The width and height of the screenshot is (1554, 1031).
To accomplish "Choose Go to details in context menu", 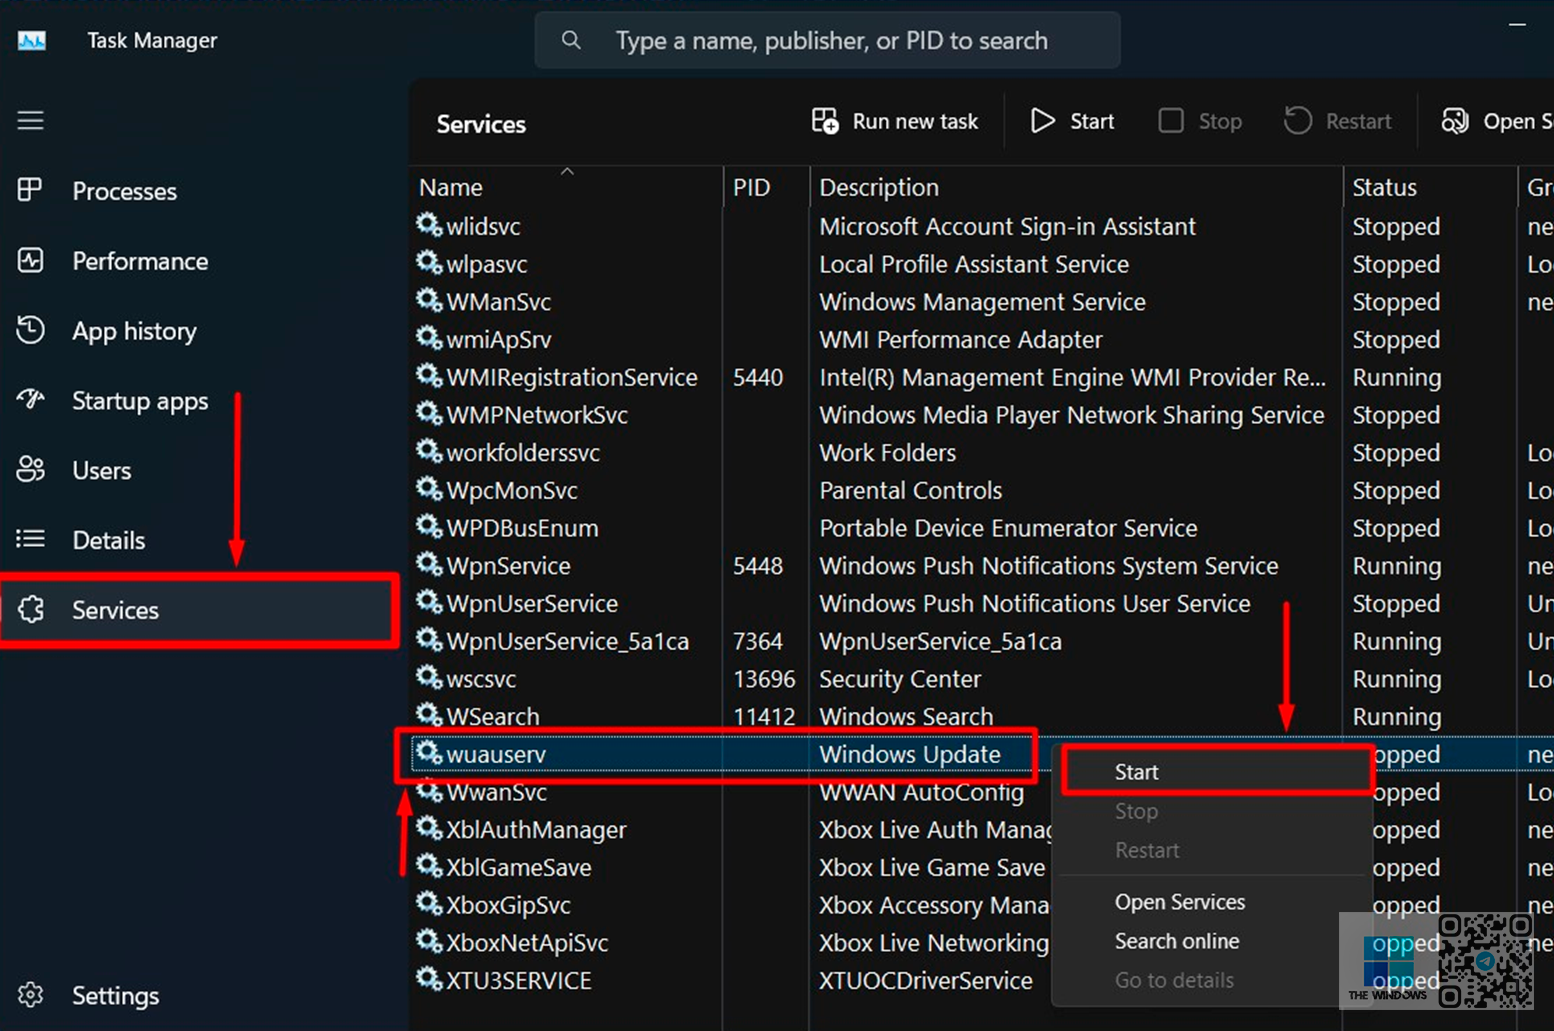I will [1211, 980].
